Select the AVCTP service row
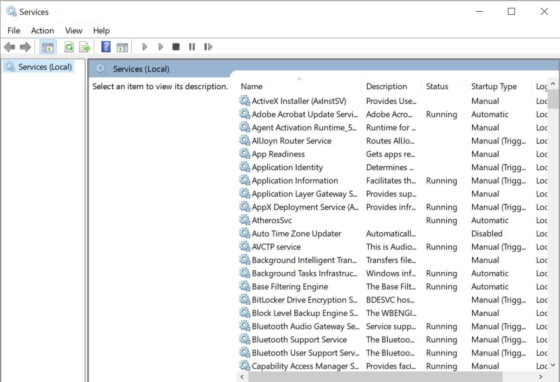The height and width of the screenshot is (382, 560). pos(393,247)
